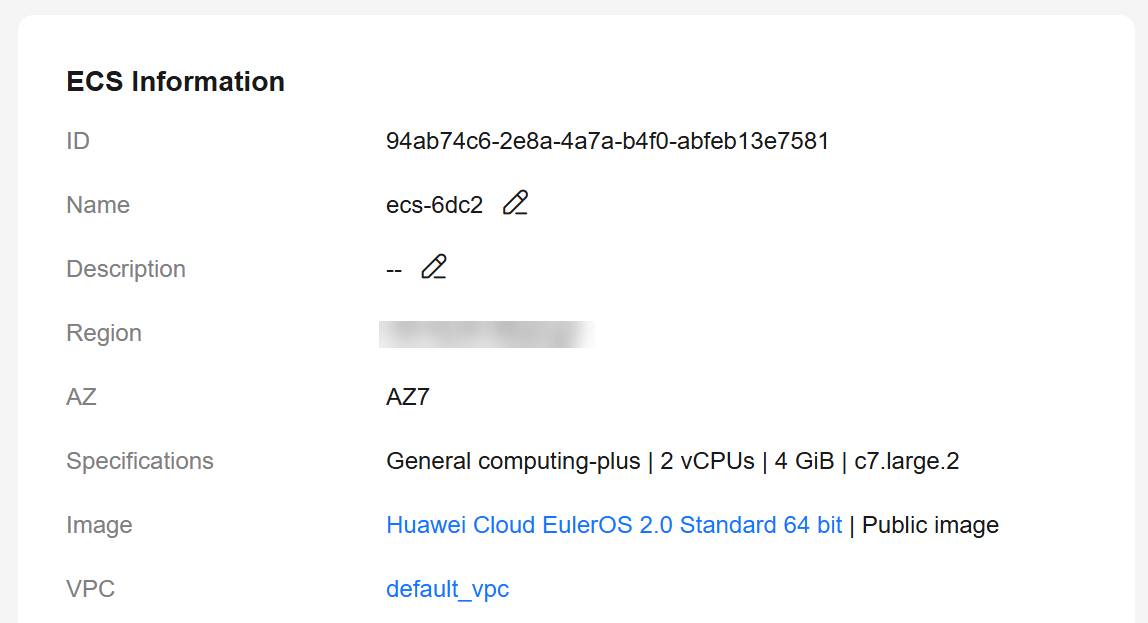The image size is (1148, 623).
Task: Open the default_vpc link
Action: point(447,589)
